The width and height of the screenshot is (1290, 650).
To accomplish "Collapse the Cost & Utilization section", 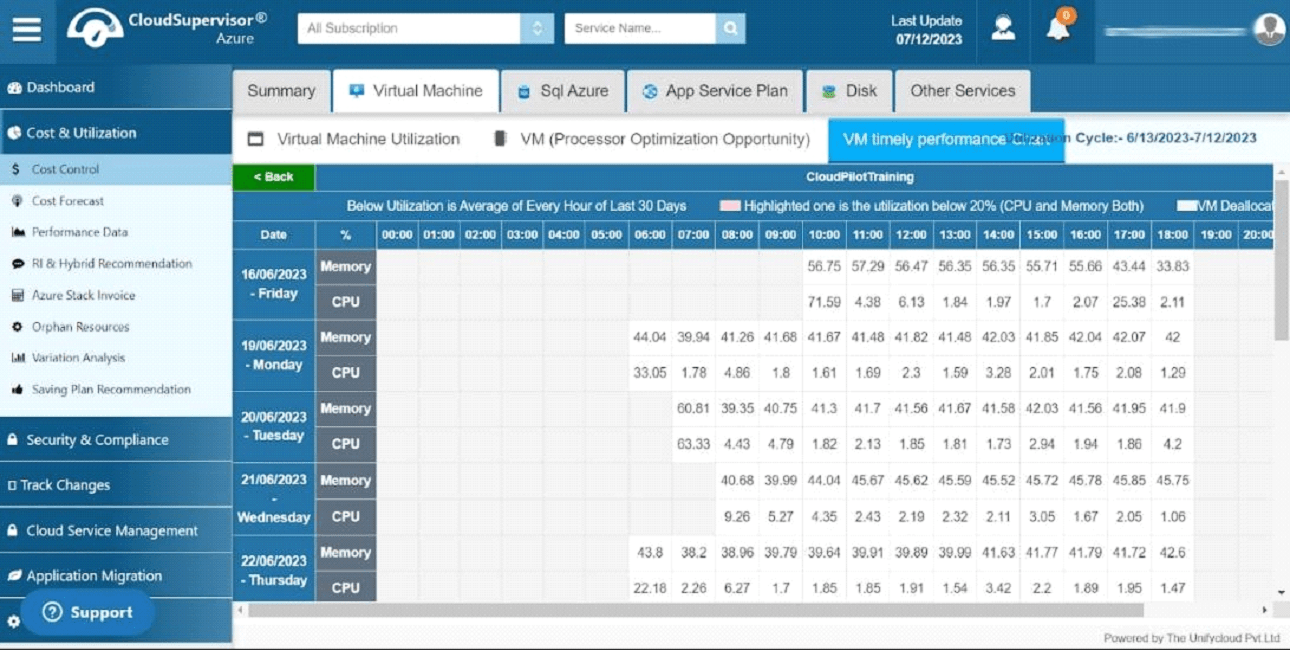I will click(116, 132).
